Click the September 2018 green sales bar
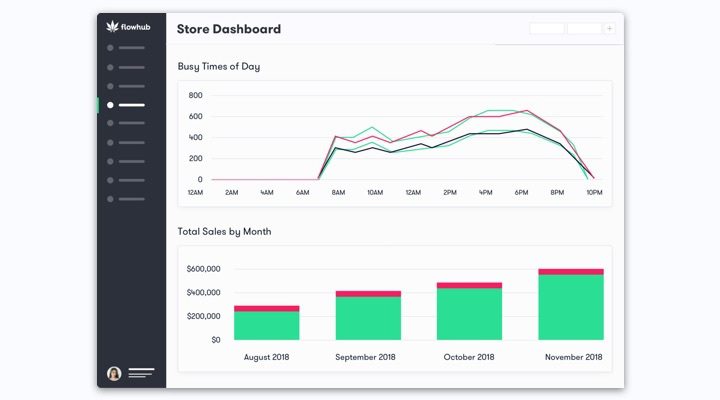Image resolution: width=720 pixels, height=400 pixels. 368,318
